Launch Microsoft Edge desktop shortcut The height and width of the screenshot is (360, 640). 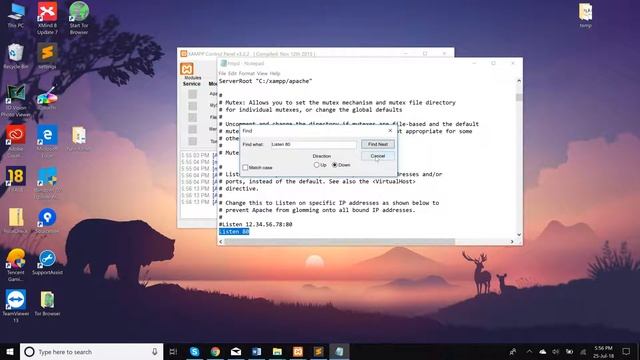click(47, 141)
